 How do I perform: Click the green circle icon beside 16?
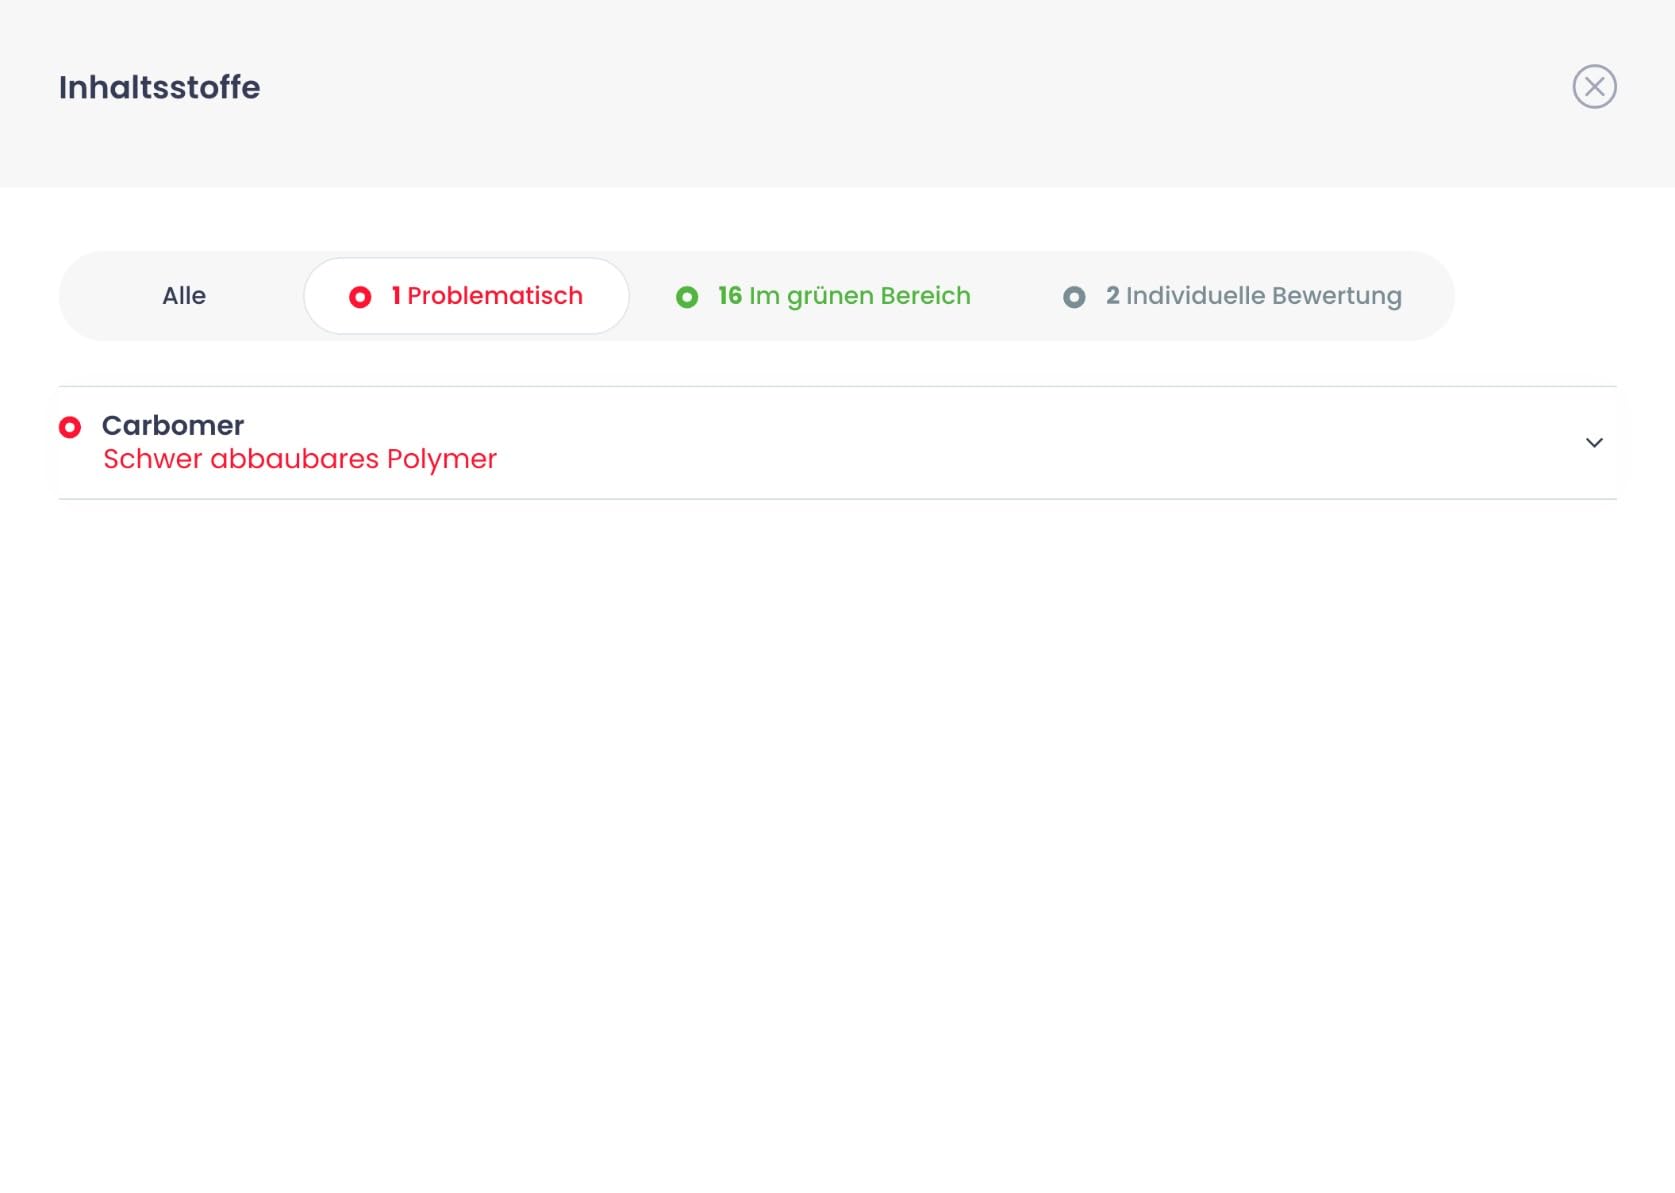(x=687, y=297)
